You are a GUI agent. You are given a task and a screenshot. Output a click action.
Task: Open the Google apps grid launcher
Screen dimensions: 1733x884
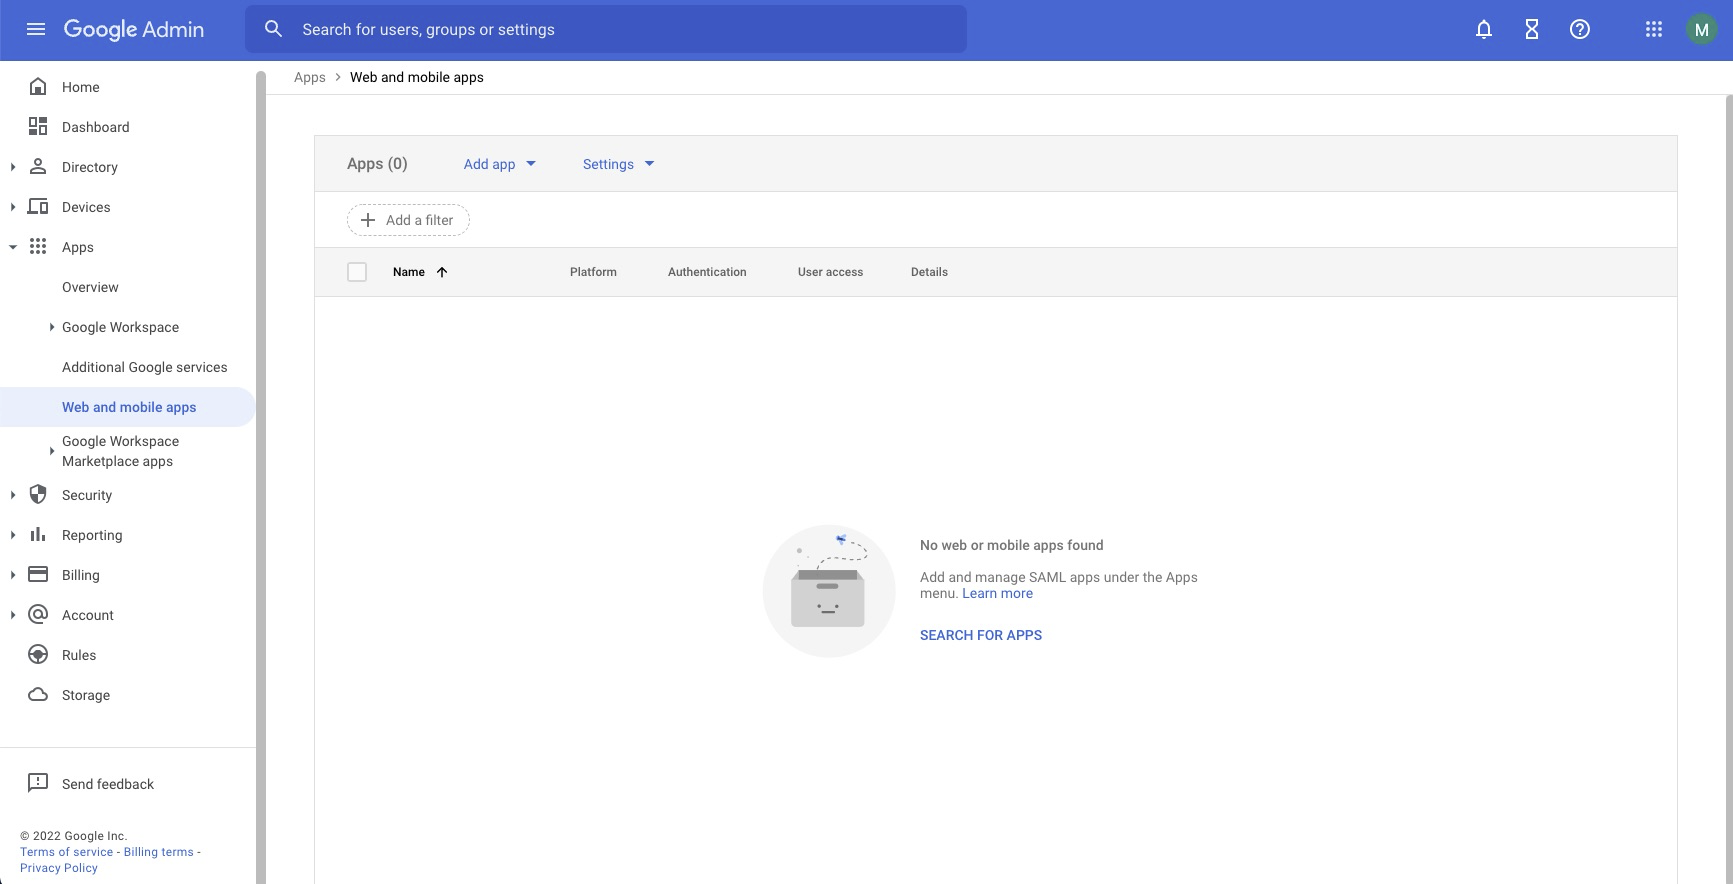point(1654,29)
